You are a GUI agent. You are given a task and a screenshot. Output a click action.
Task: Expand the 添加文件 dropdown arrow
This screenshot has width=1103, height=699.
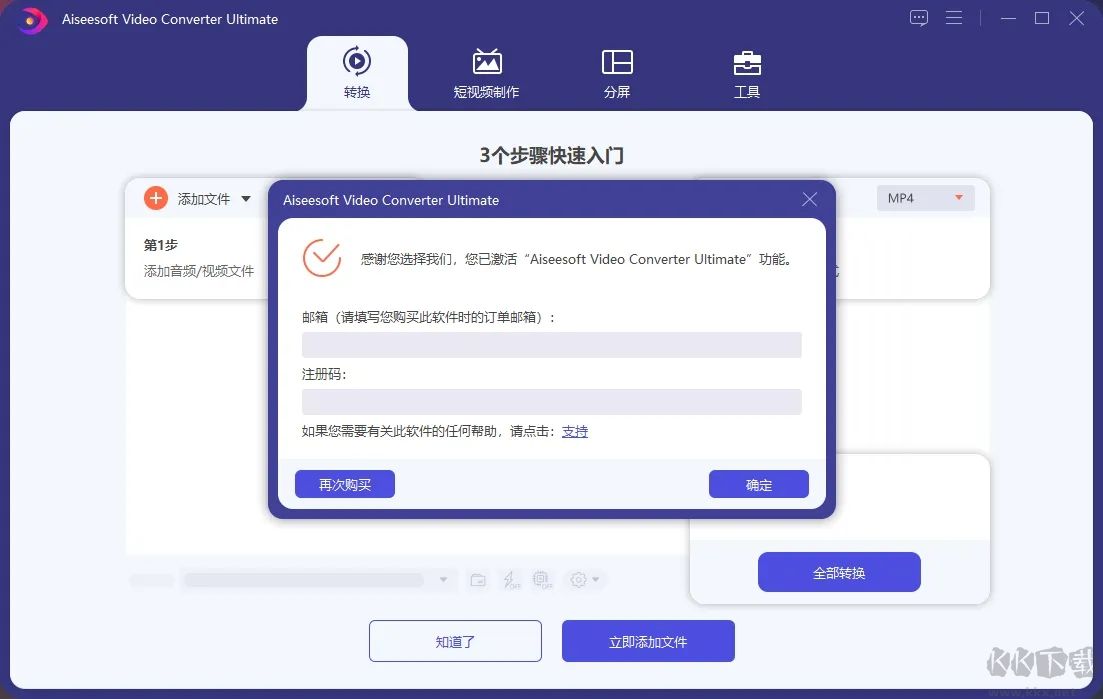pyautogui.click(x=245, y=198)
